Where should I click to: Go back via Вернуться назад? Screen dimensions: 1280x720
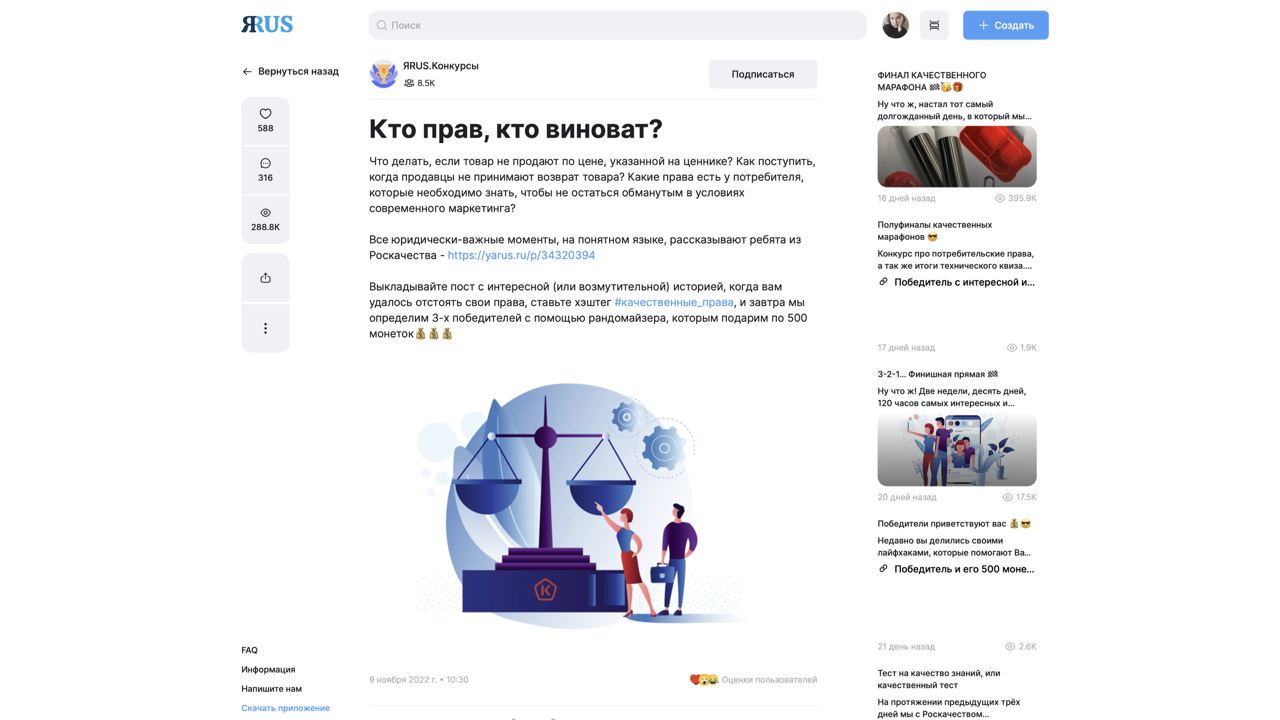[290, 72]
